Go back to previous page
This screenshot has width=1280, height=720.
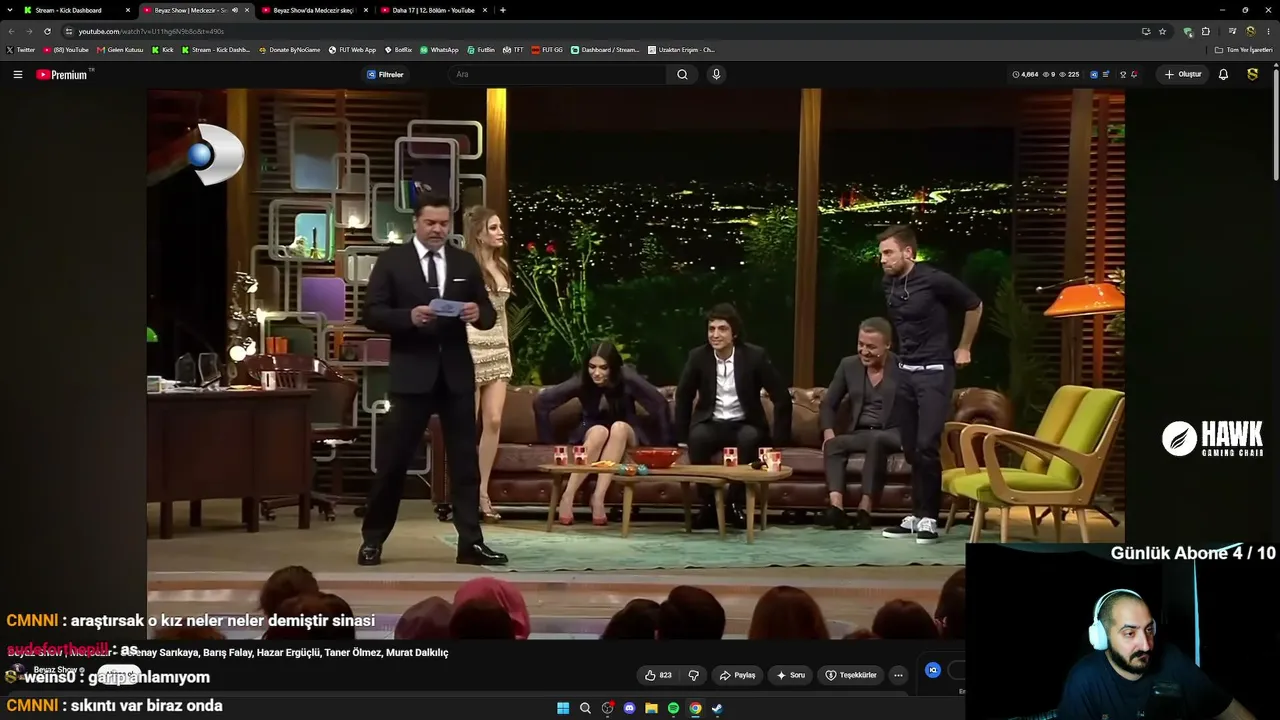click(12, 31)
